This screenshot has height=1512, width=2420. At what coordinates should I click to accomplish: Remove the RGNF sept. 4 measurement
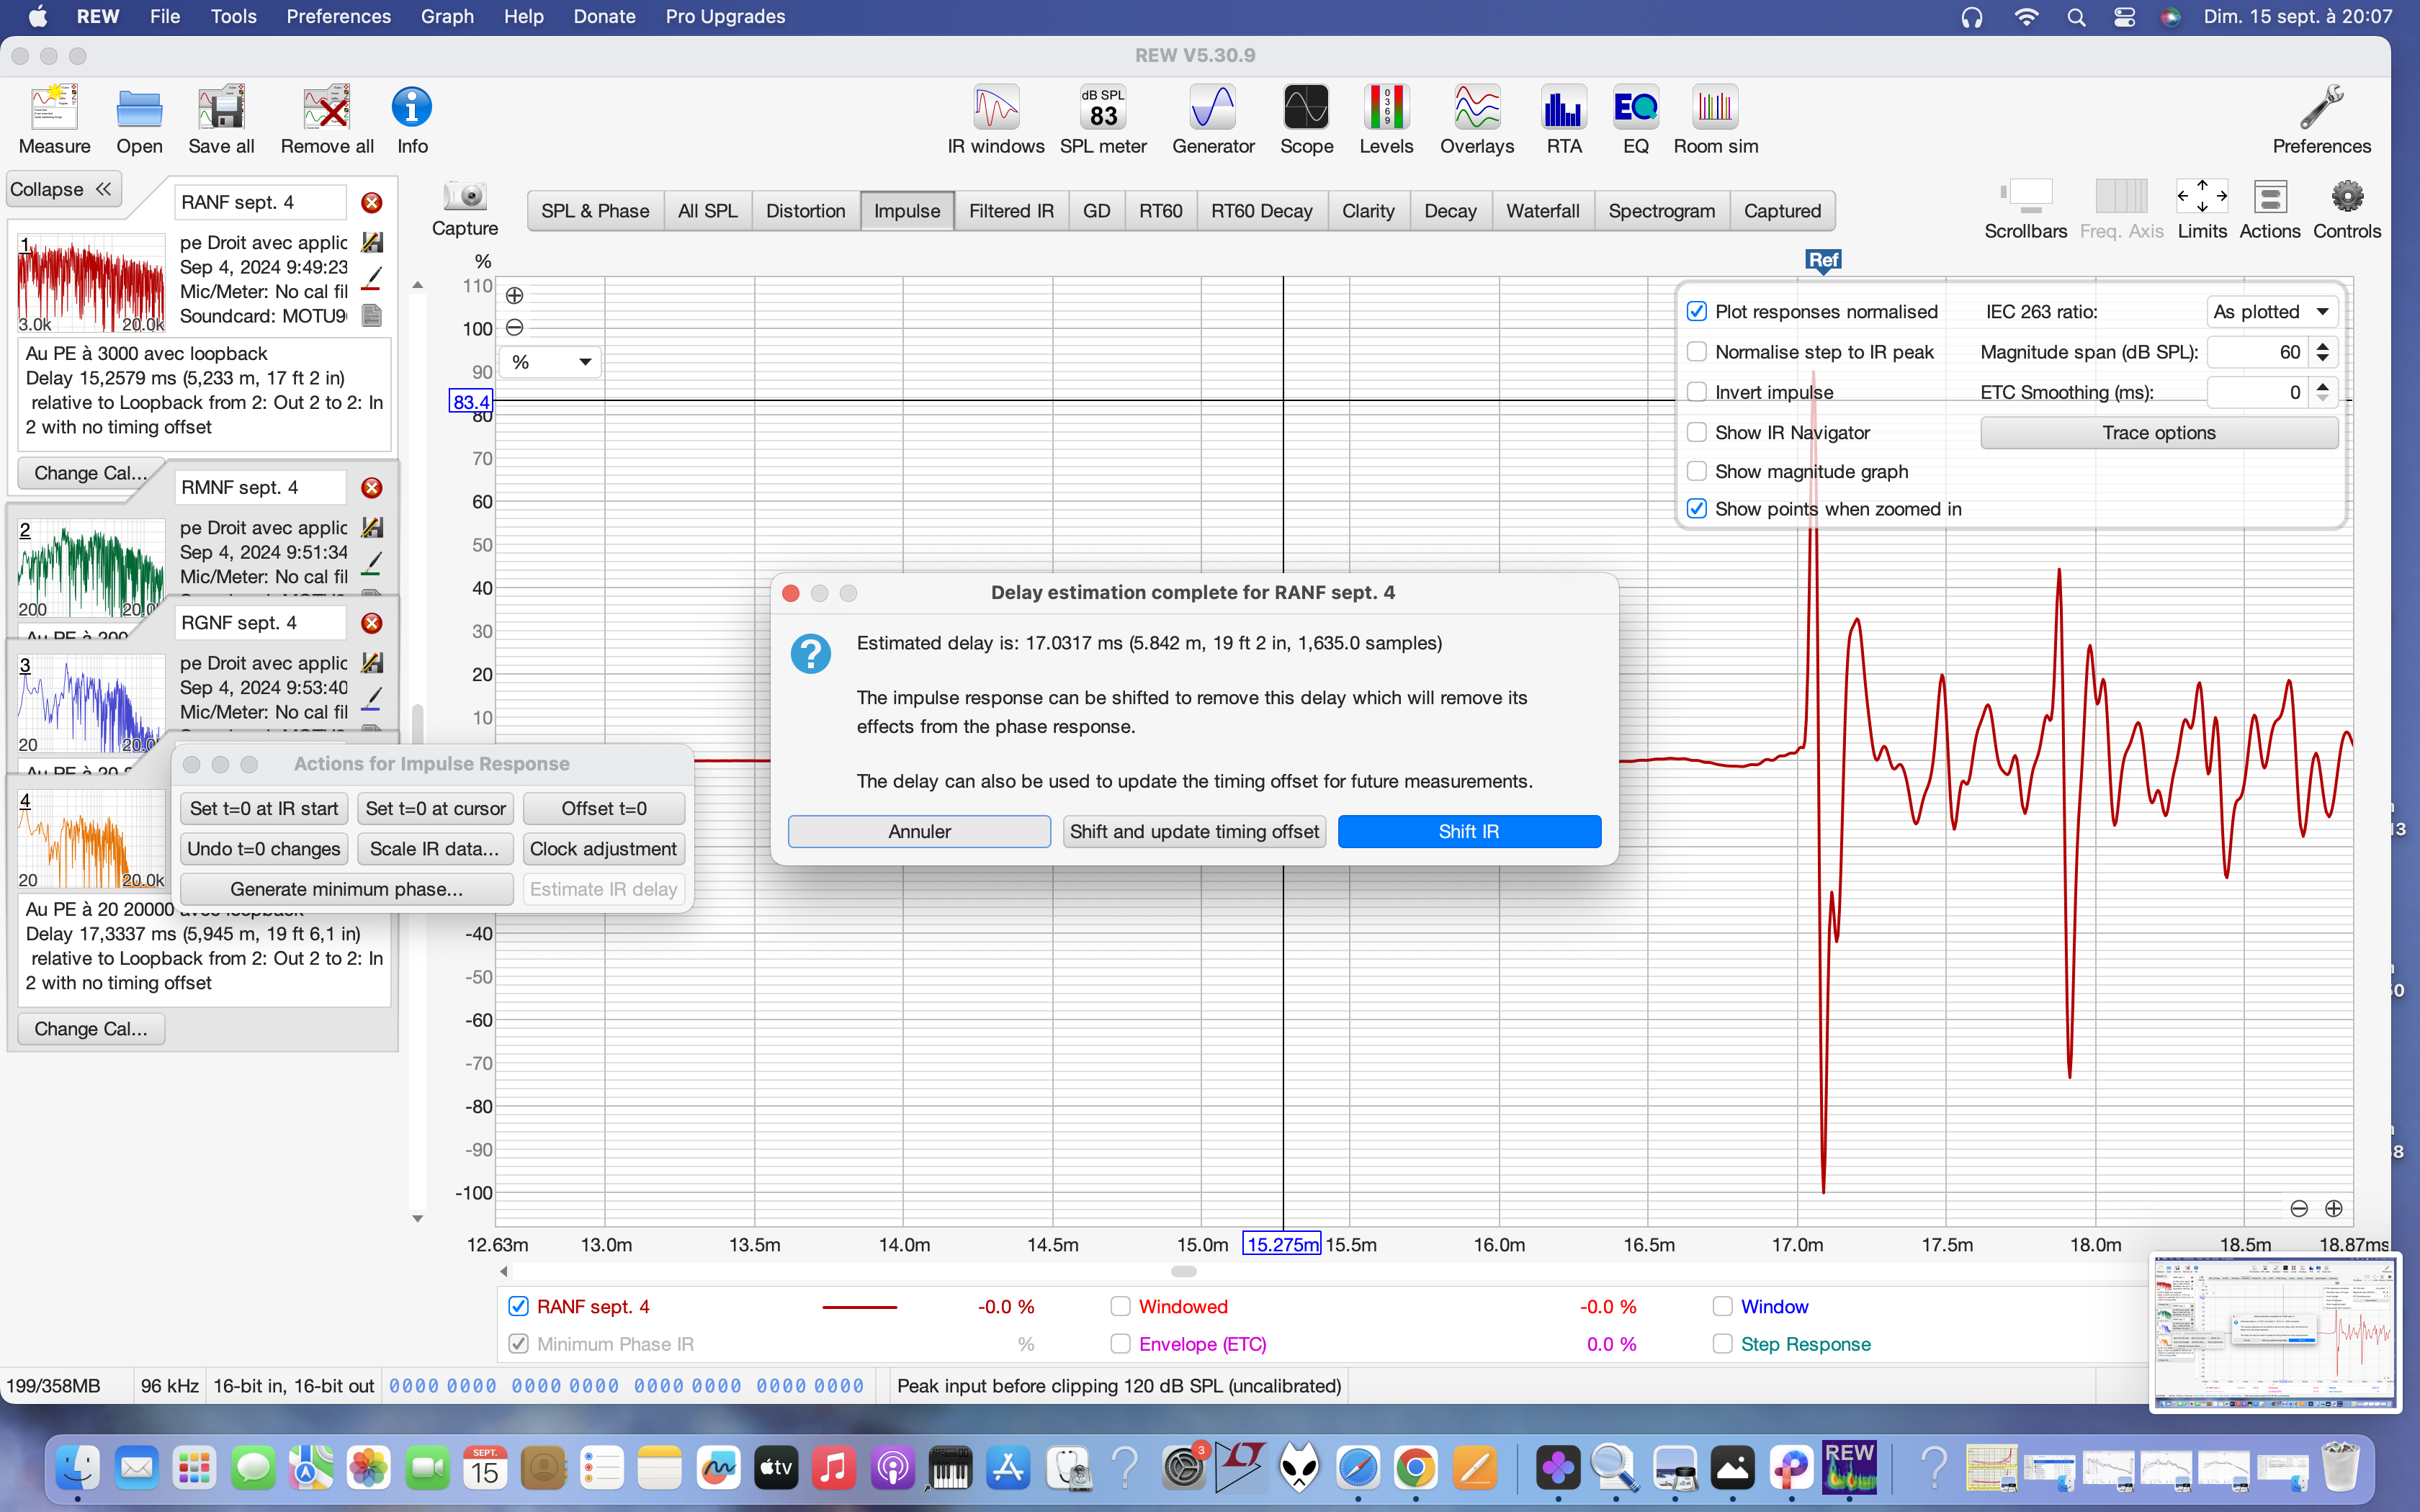[x=371, y=623]
